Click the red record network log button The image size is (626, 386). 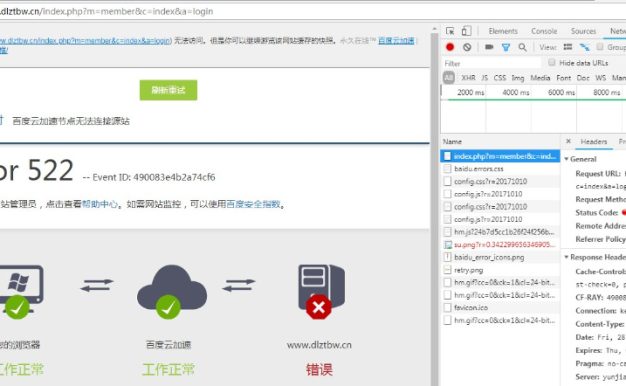pyautogui.click(x=450, y=47)
